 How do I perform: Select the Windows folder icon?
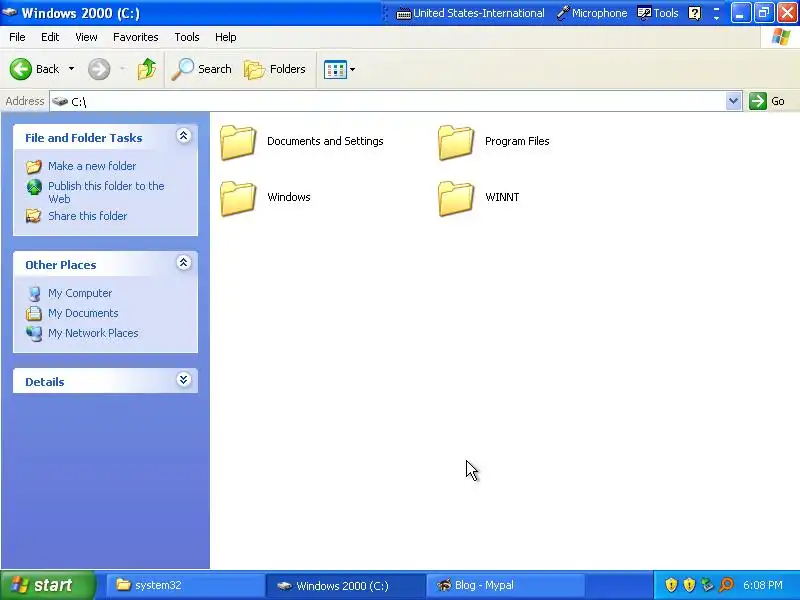(x=238, y=198)
